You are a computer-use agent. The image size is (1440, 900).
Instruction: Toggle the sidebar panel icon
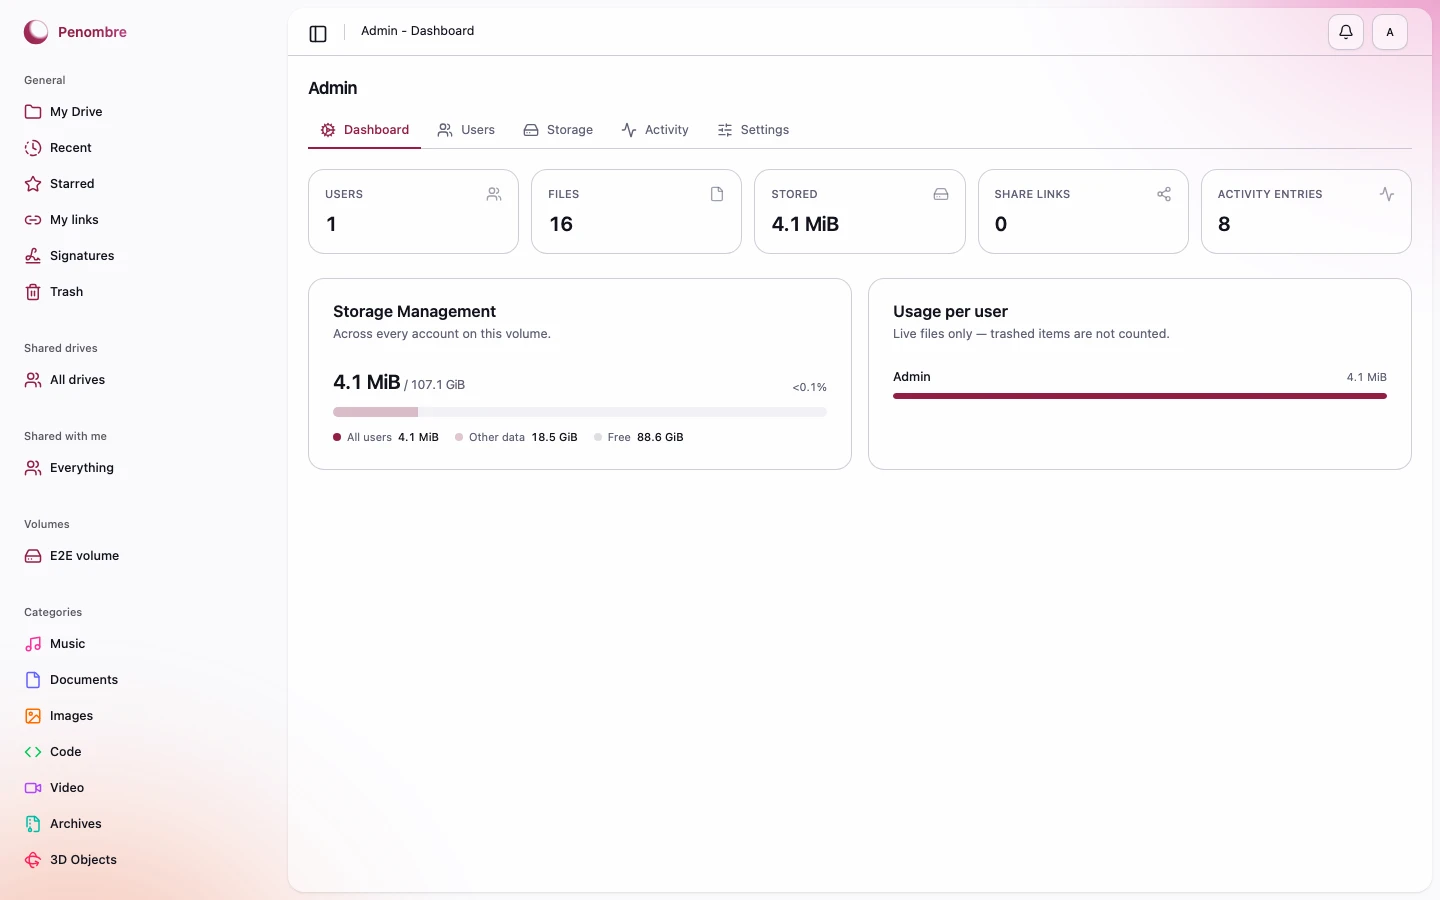tap(318, 34)
